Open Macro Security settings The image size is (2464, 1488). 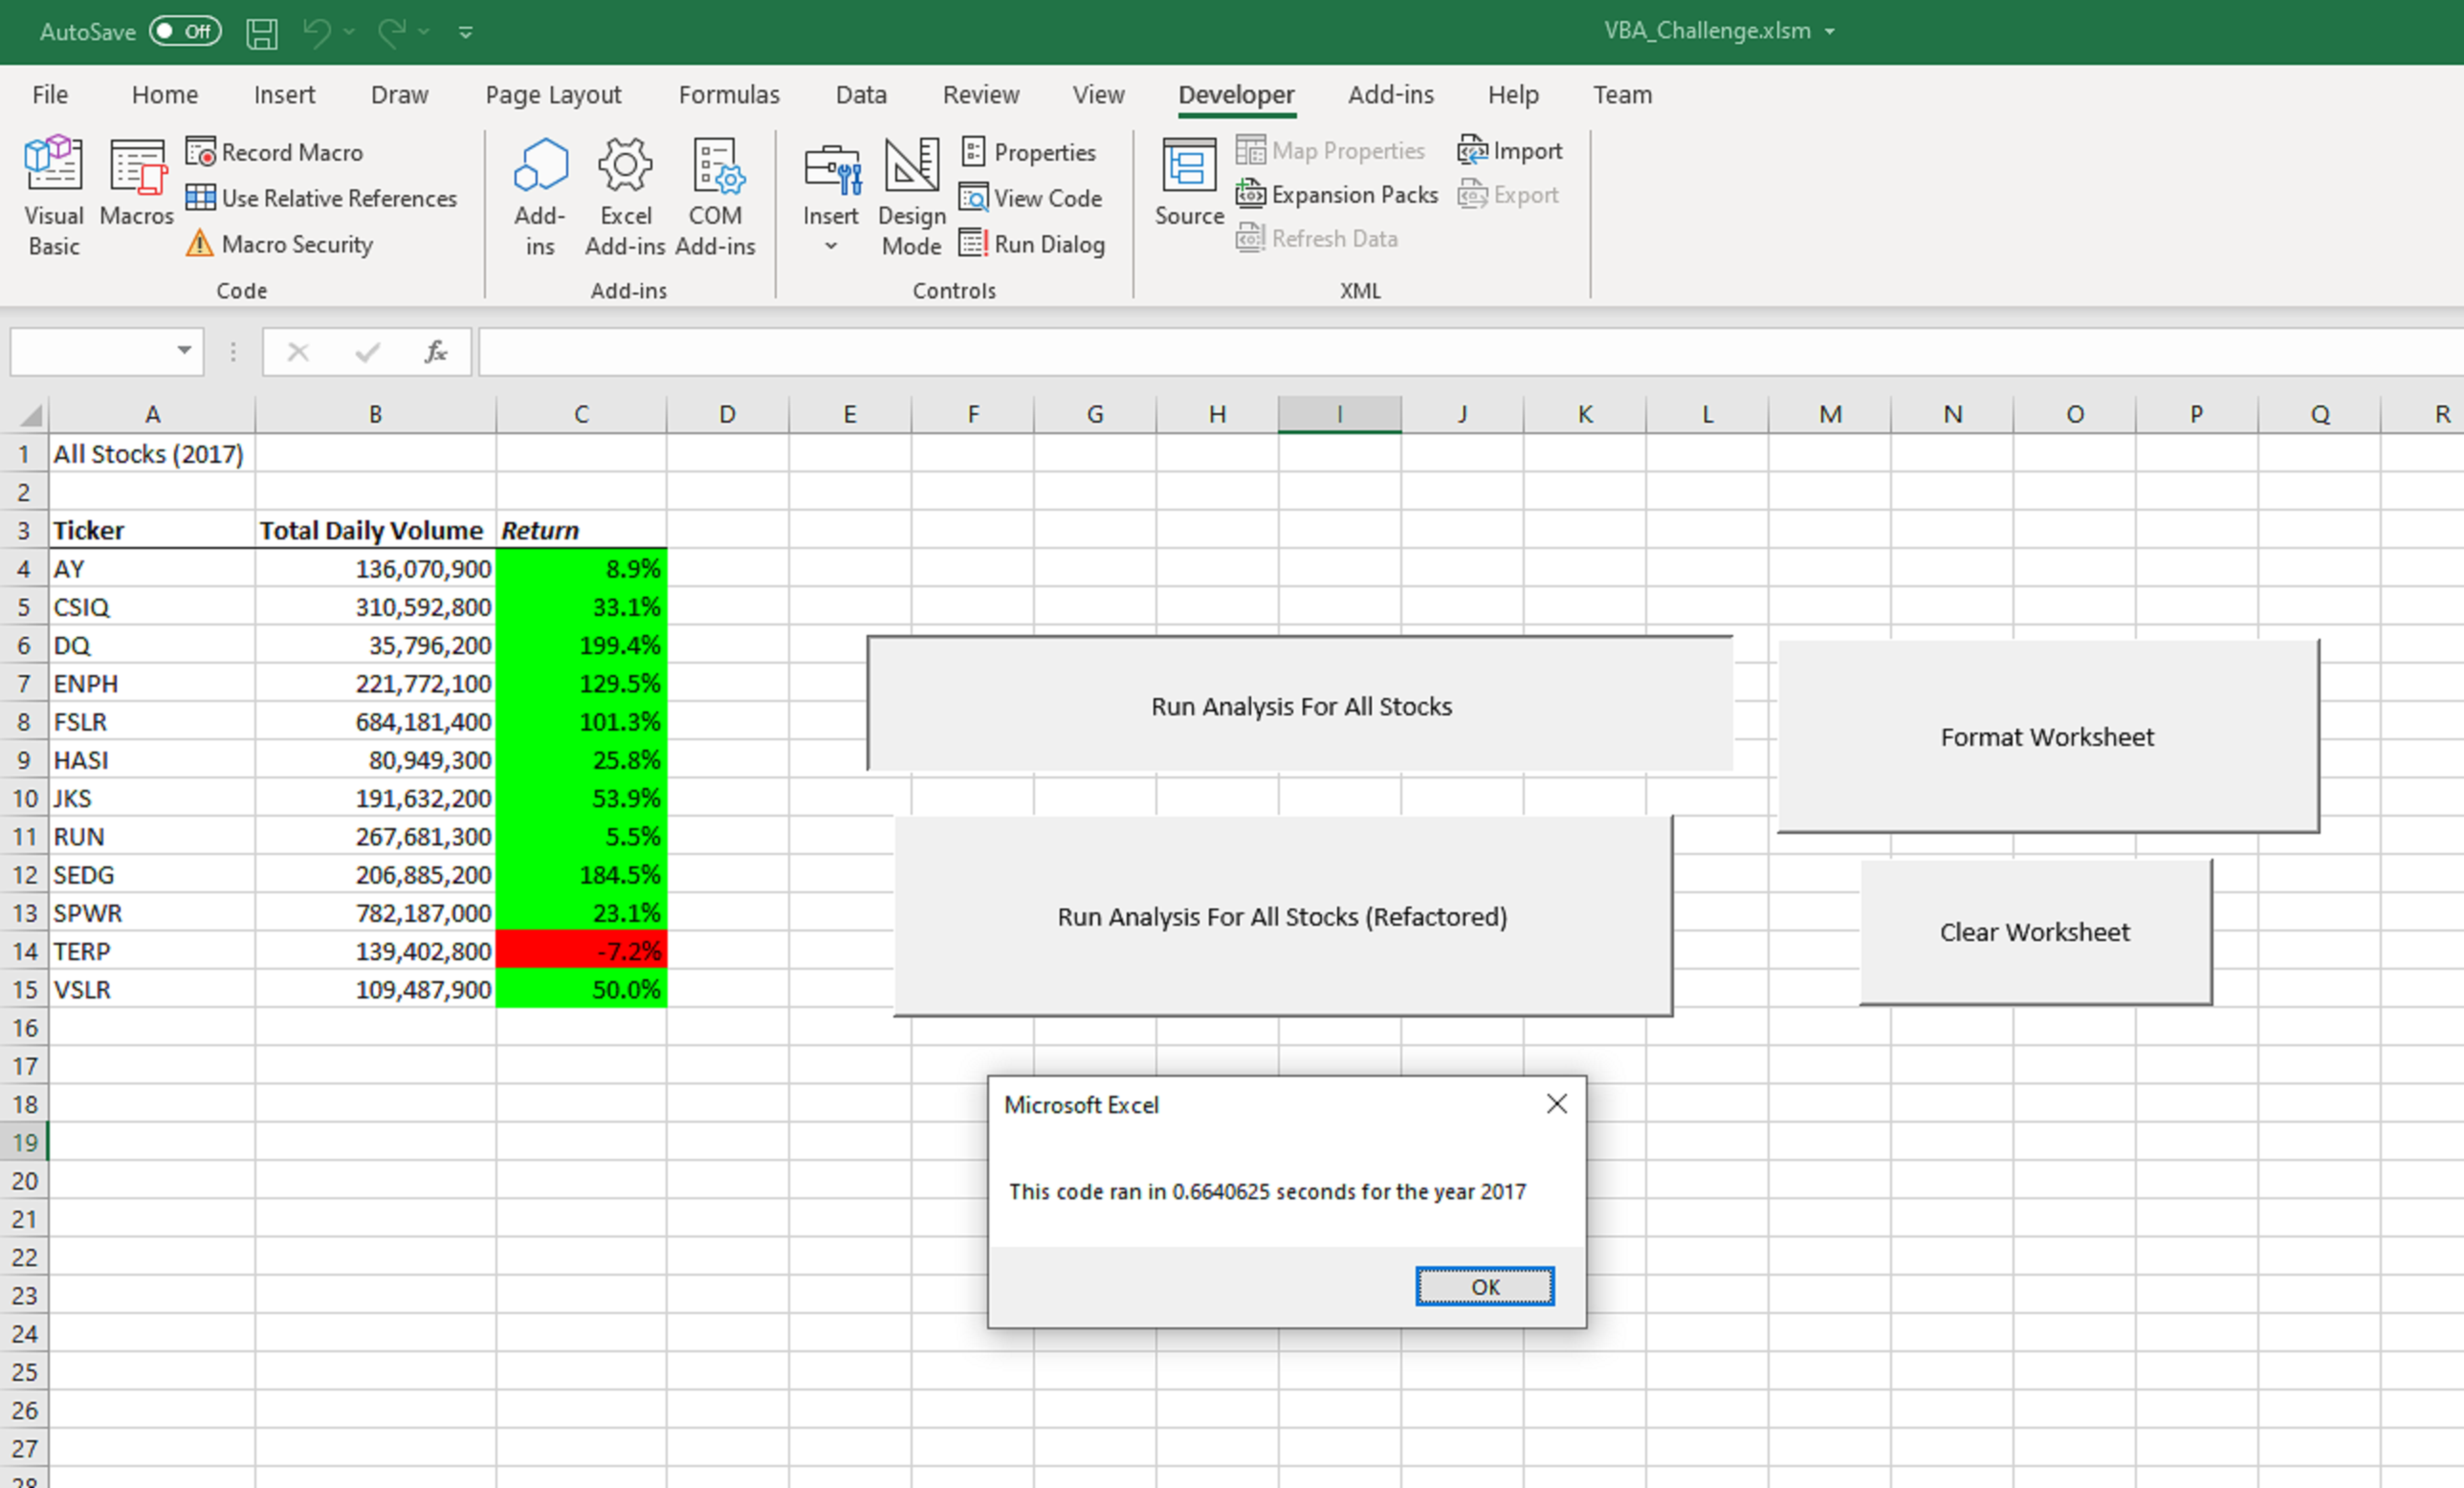pyautogui.click(x=279, y=244)
